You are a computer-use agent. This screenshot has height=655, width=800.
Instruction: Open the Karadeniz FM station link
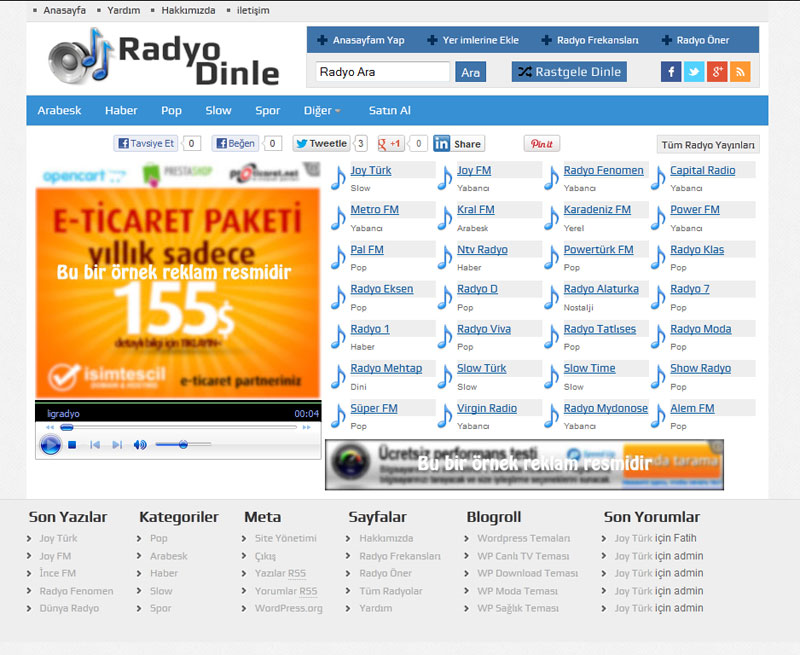coord(597,210)
